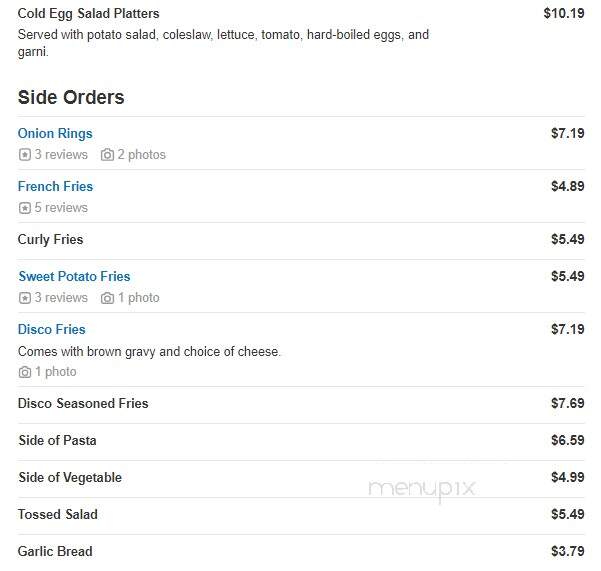The height and width of the screenshot is (571, 601).
Task: Click the star review icon under Onion Rings
Action: coord(25,155)
